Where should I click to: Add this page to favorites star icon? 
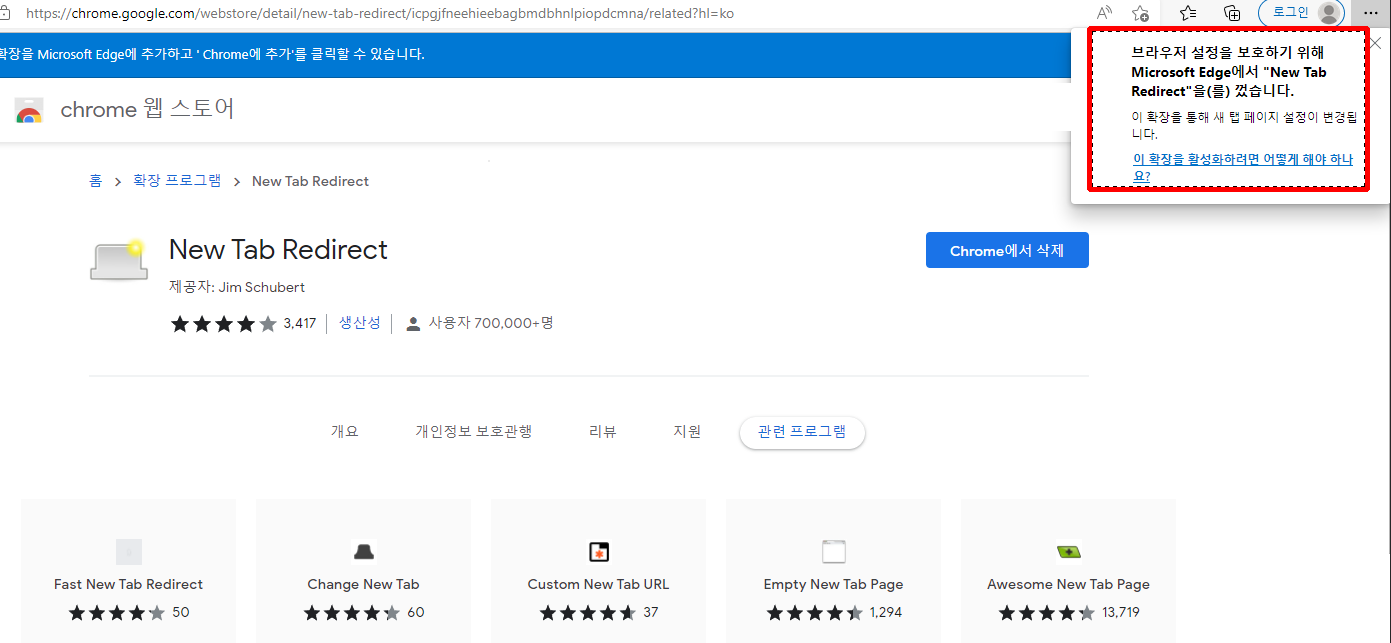(x=1140, y=13)
